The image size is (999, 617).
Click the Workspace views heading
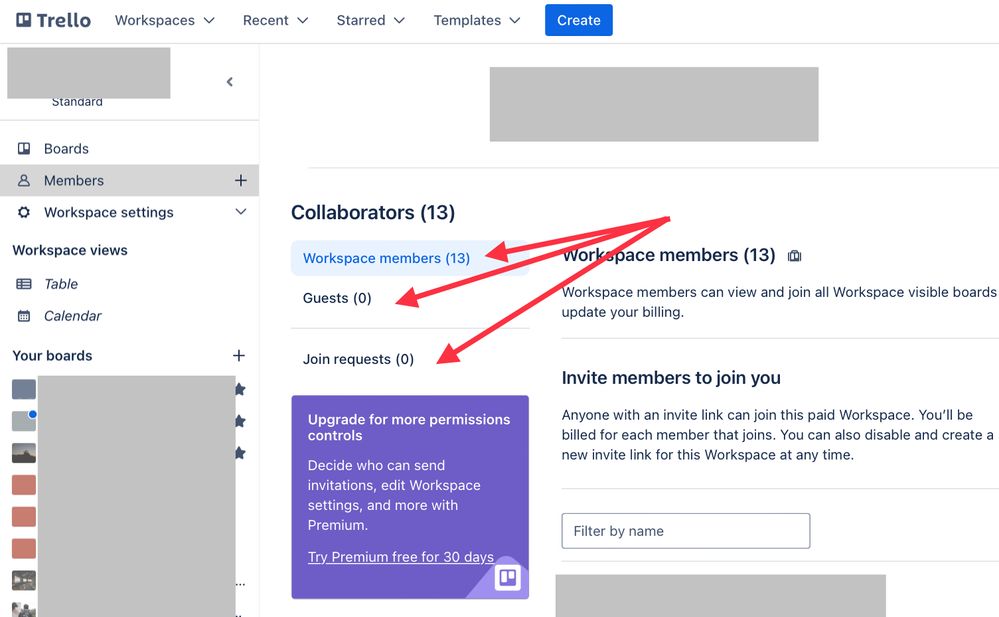click(70, 250)
